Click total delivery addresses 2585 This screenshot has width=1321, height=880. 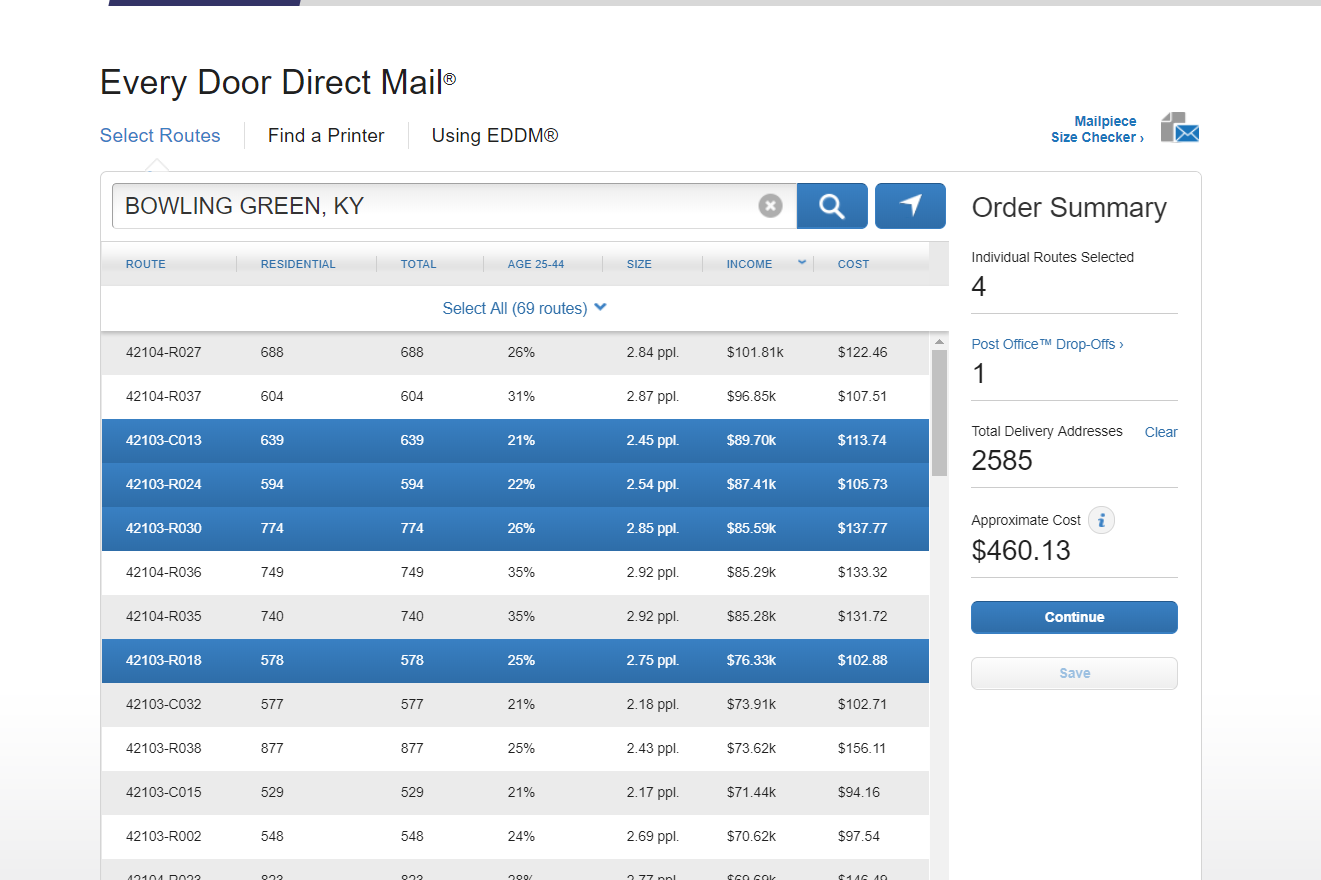(x=1002, y=461)
